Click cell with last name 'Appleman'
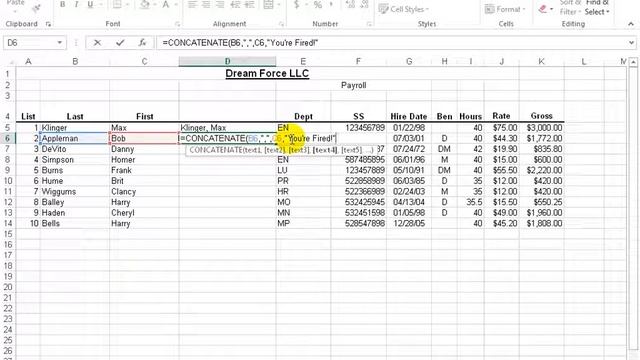Screen dimensions: 640x360 75,138
